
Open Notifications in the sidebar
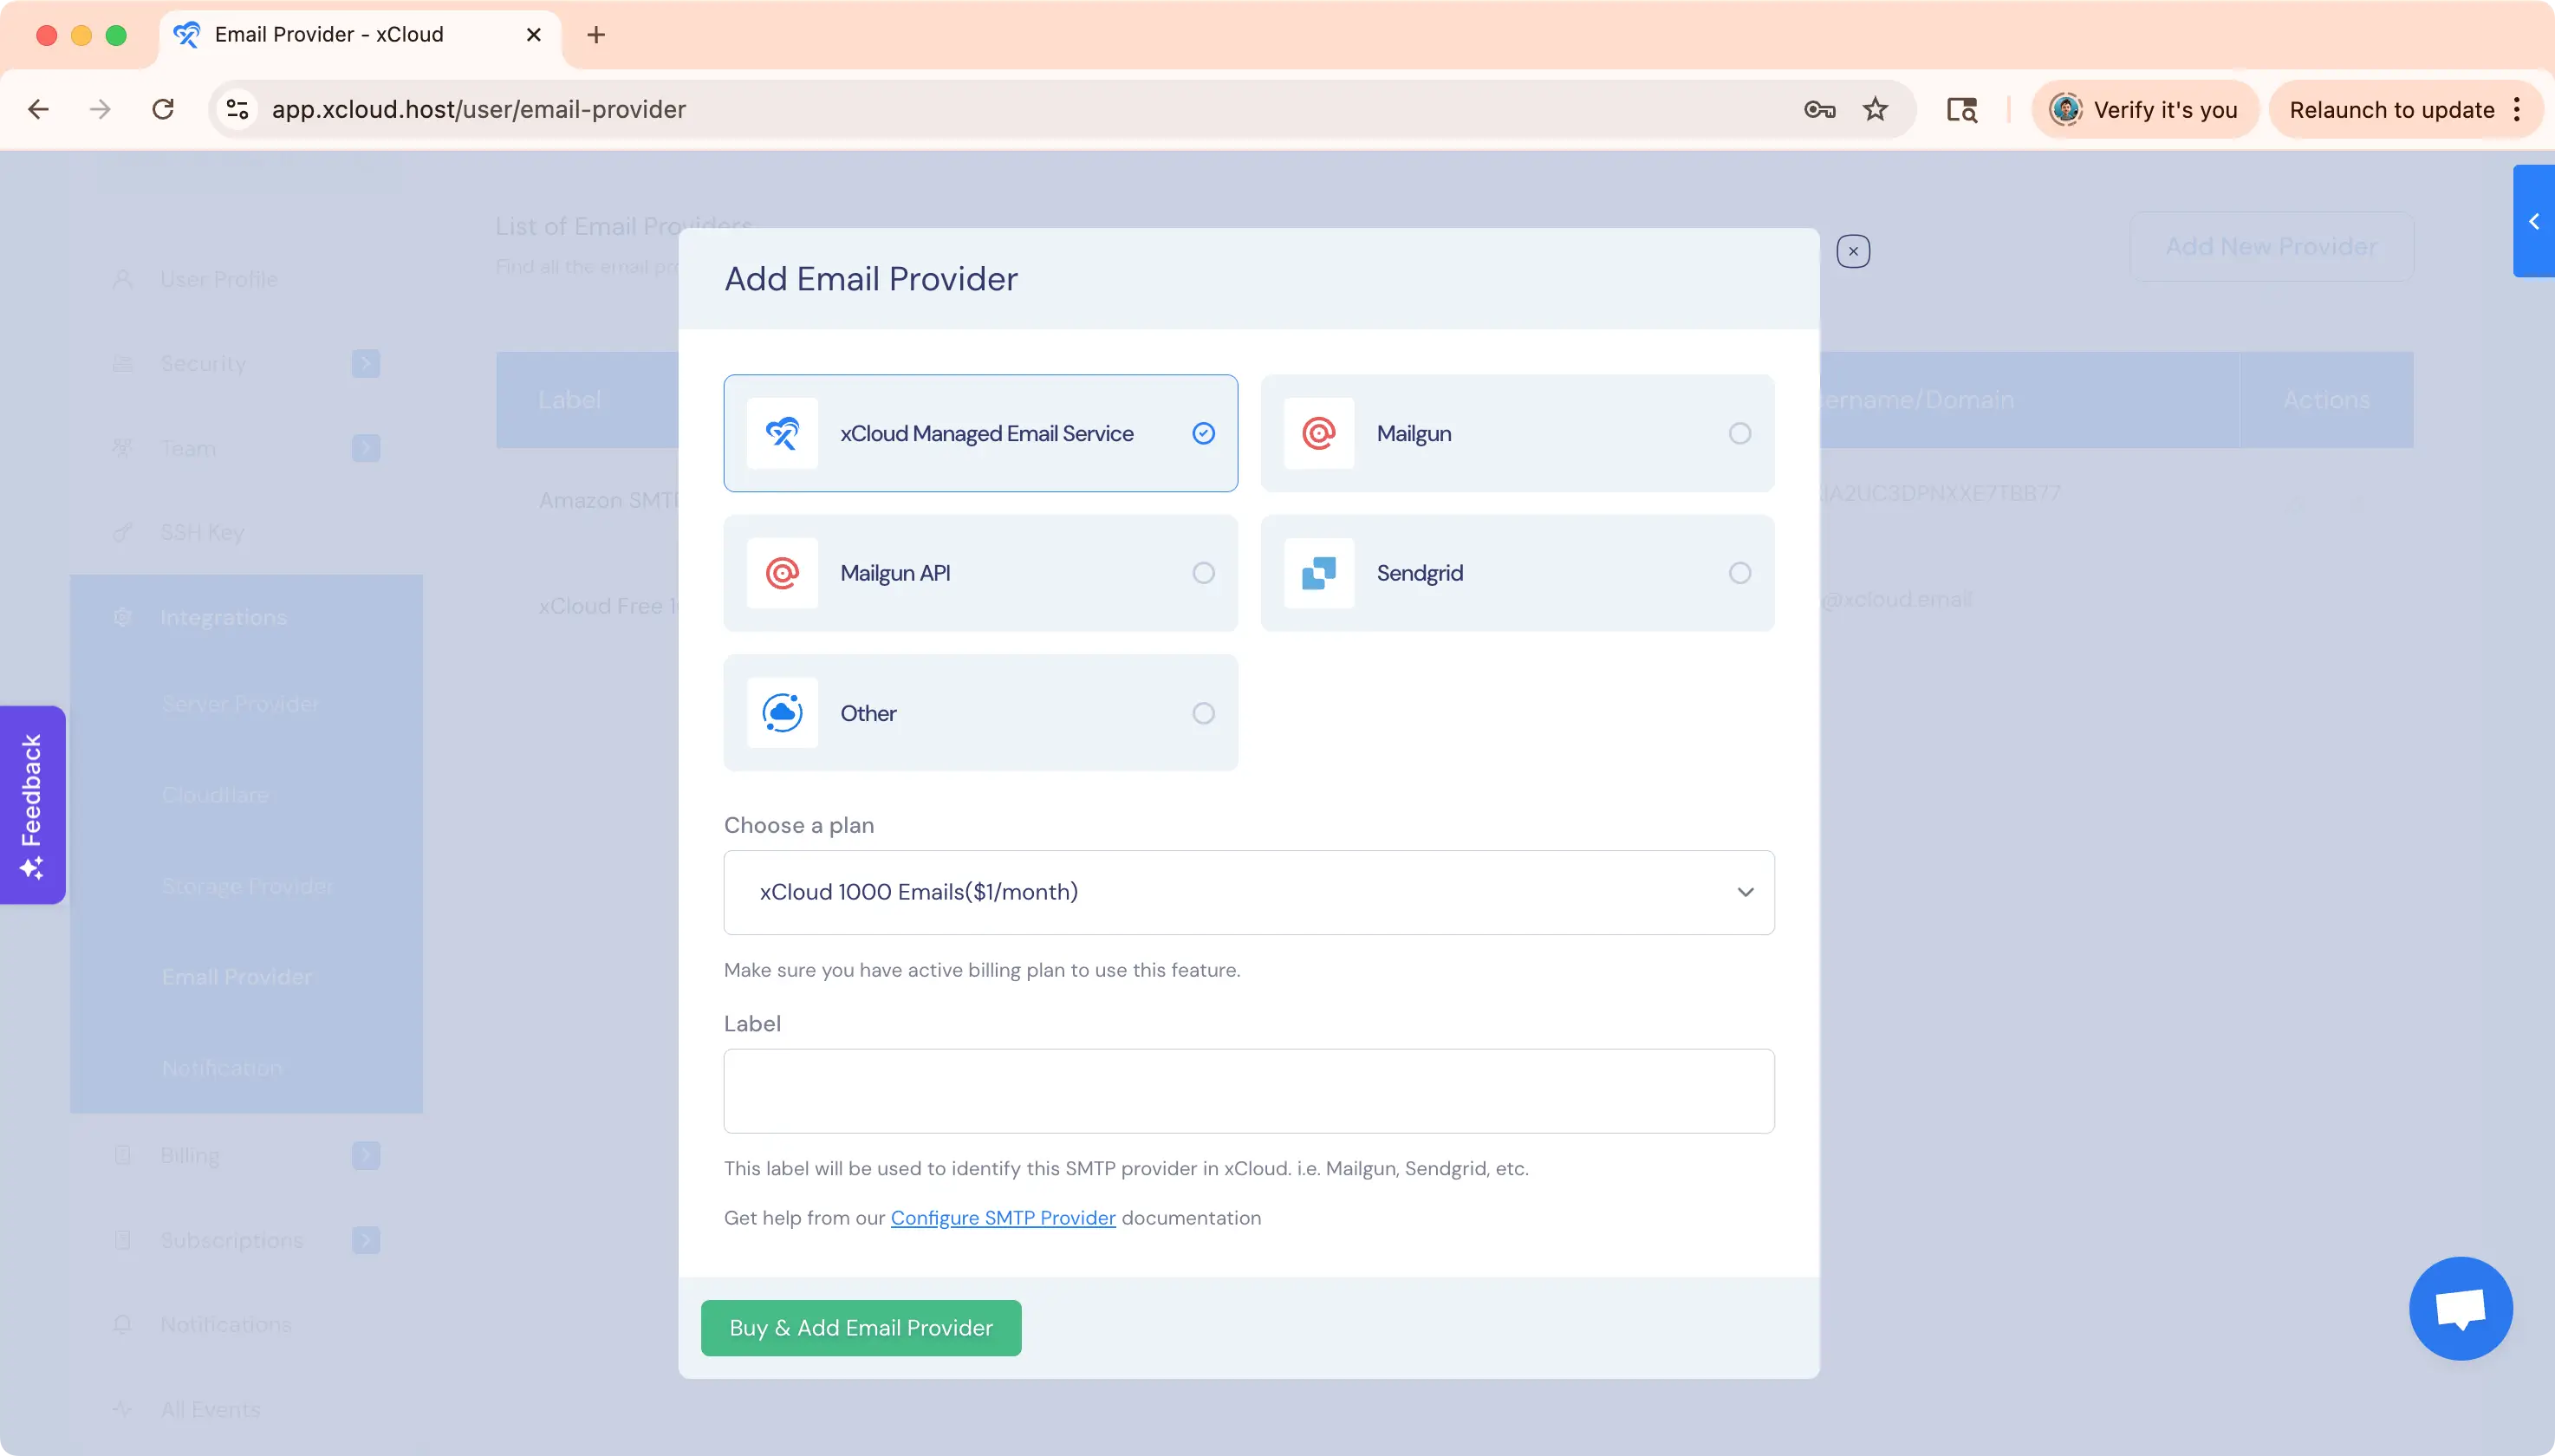click(226, 1325)
